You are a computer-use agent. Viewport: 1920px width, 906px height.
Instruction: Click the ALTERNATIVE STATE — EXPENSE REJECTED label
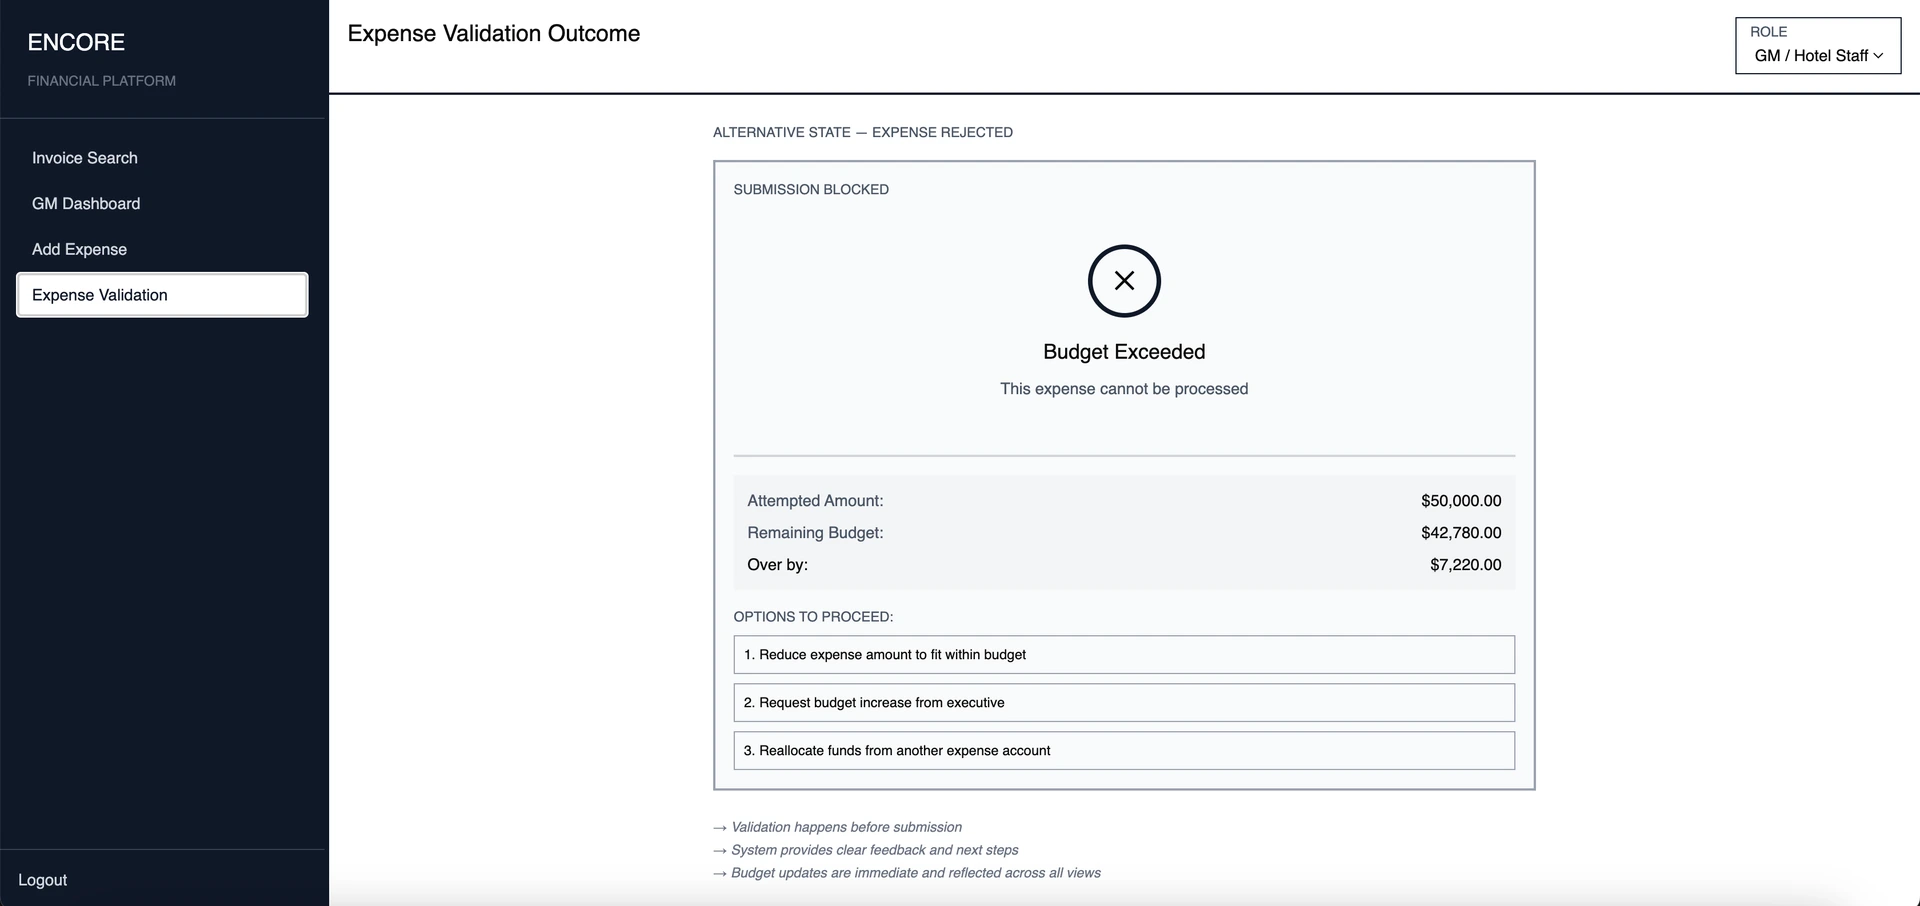862,132
